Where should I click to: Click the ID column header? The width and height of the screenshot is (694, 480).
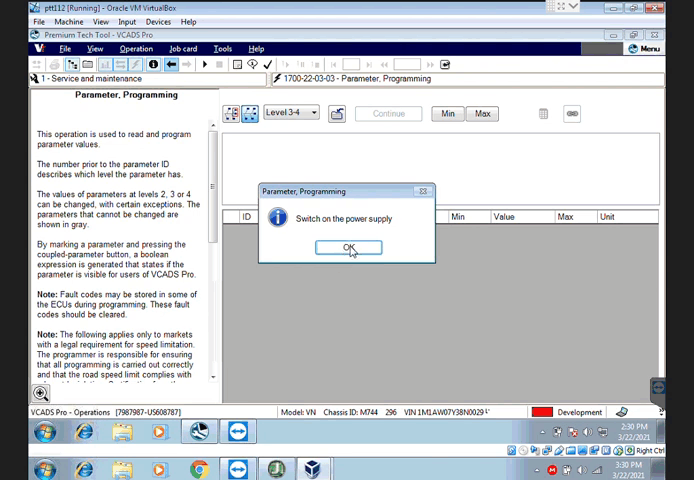[247, 217]
